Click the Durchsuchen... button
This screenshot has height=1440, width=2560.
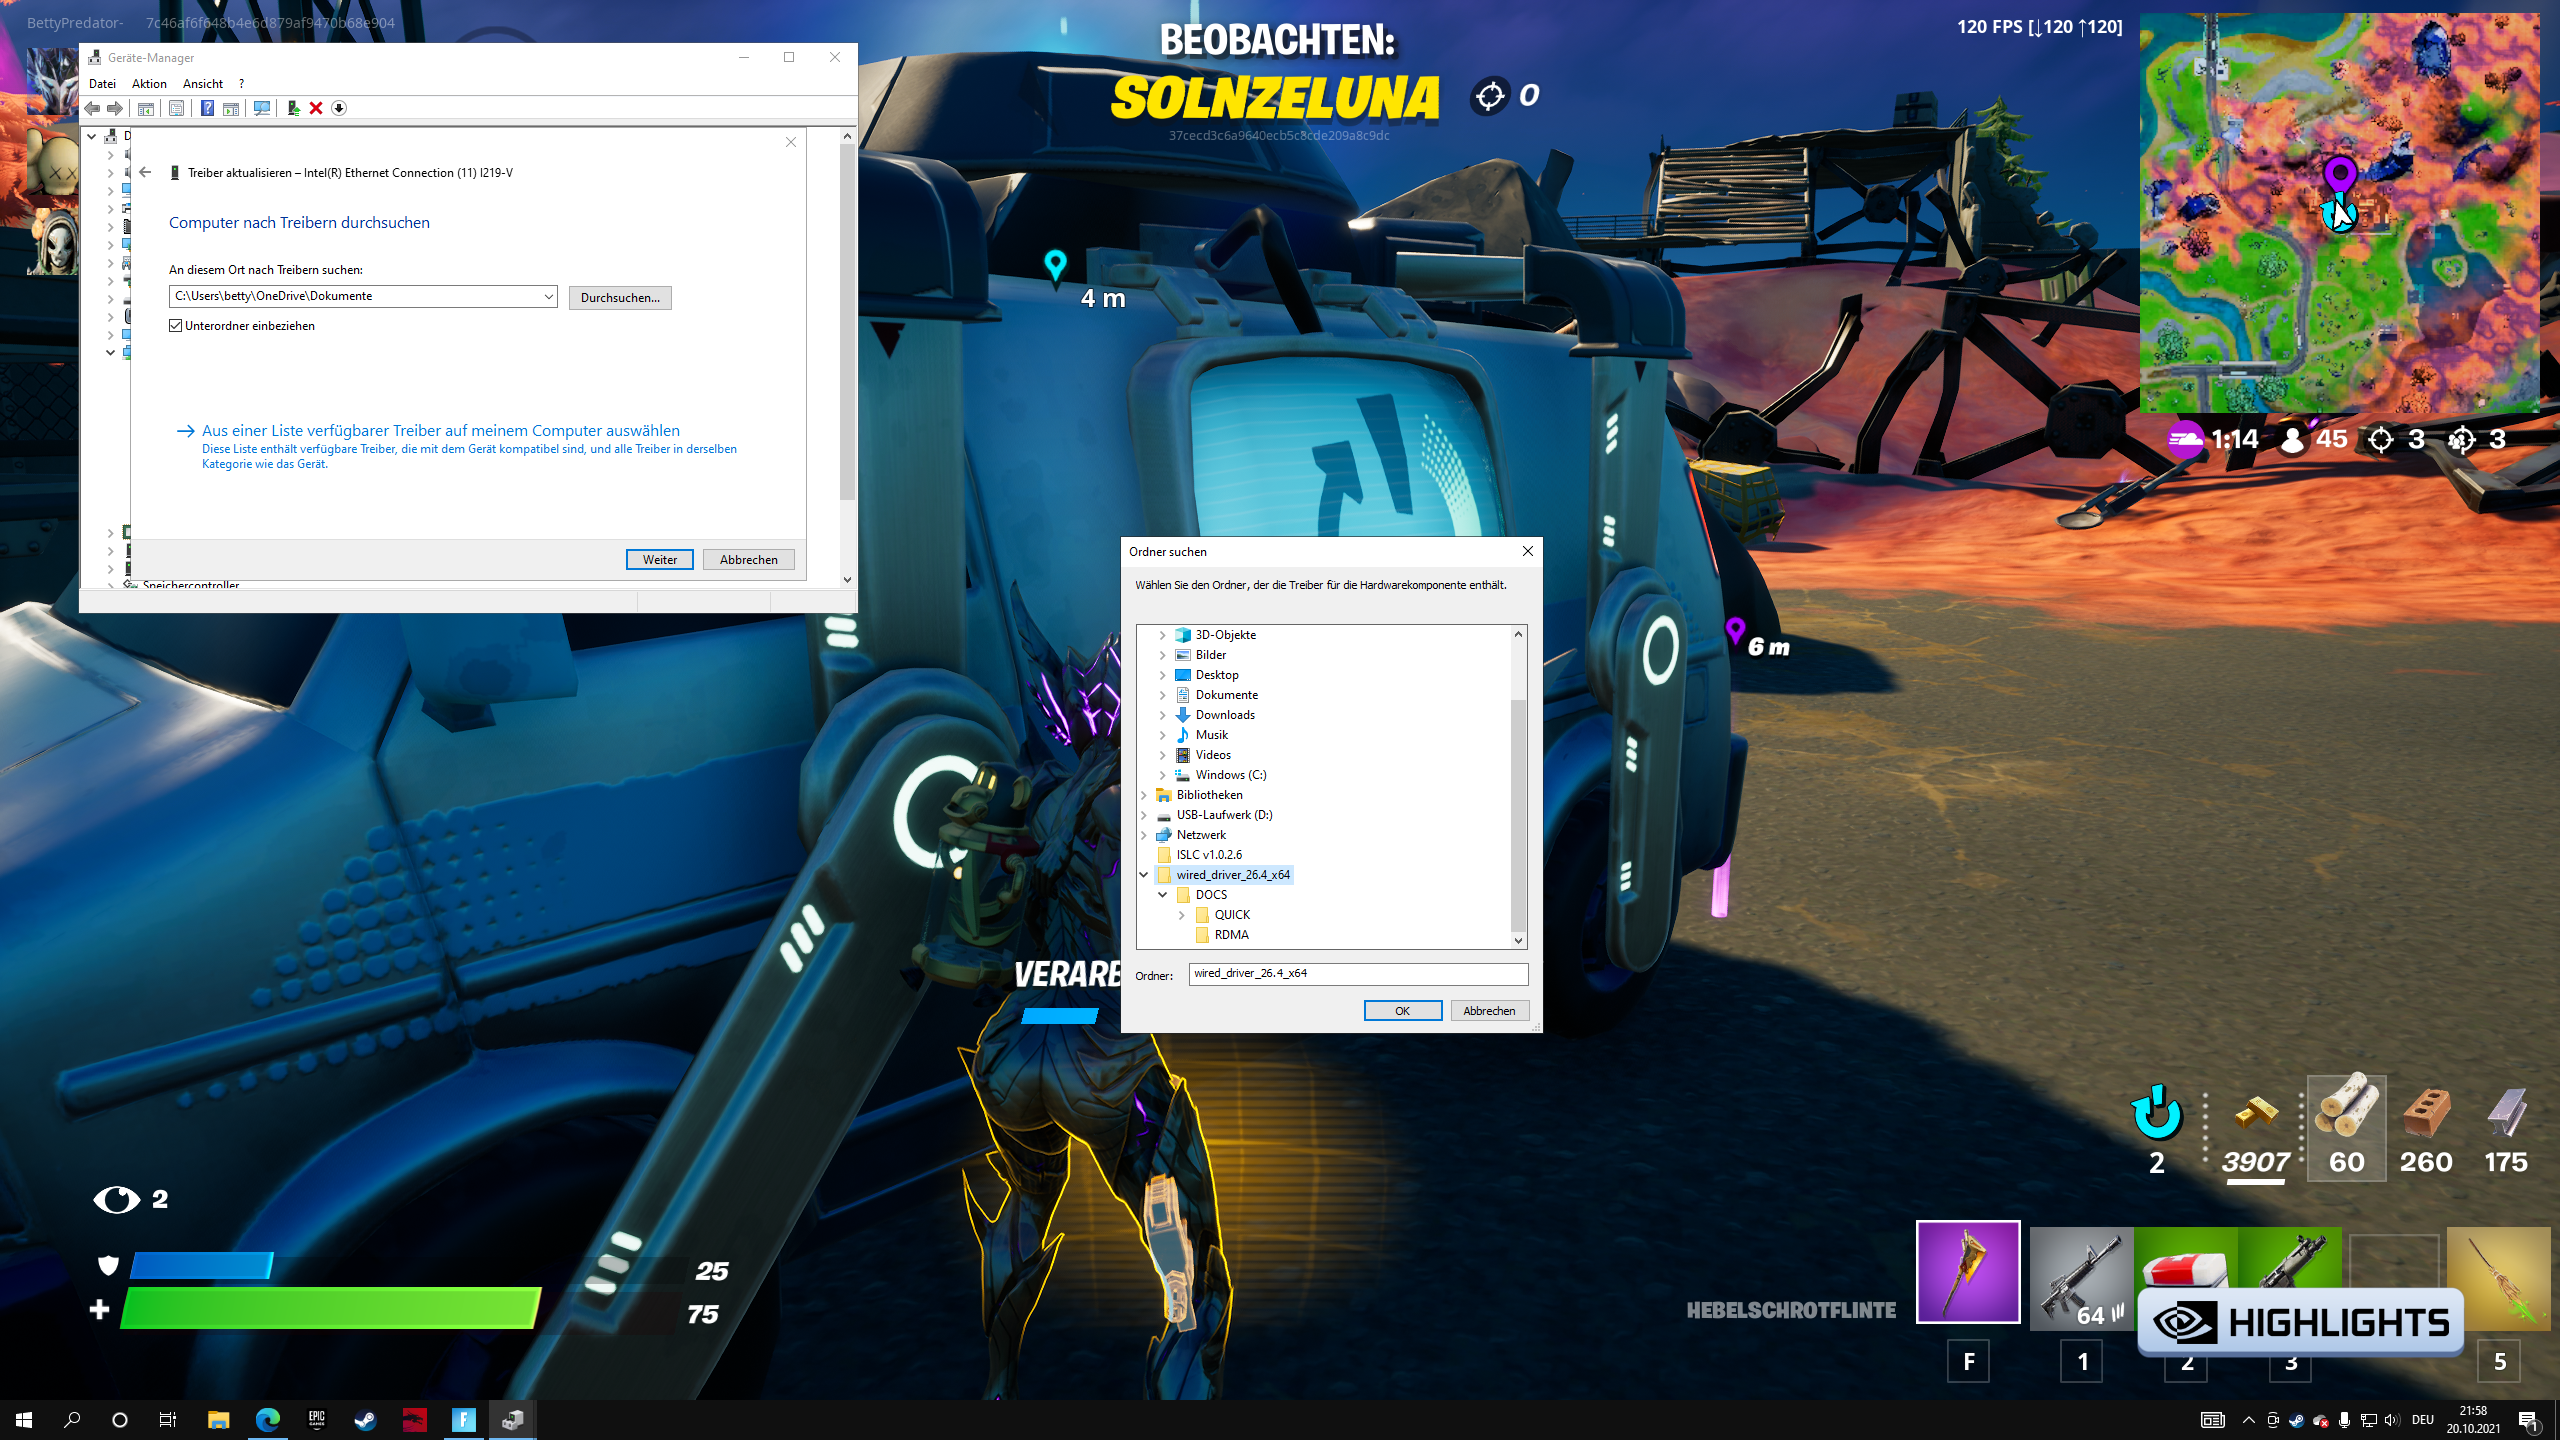[x=619, y=298]
